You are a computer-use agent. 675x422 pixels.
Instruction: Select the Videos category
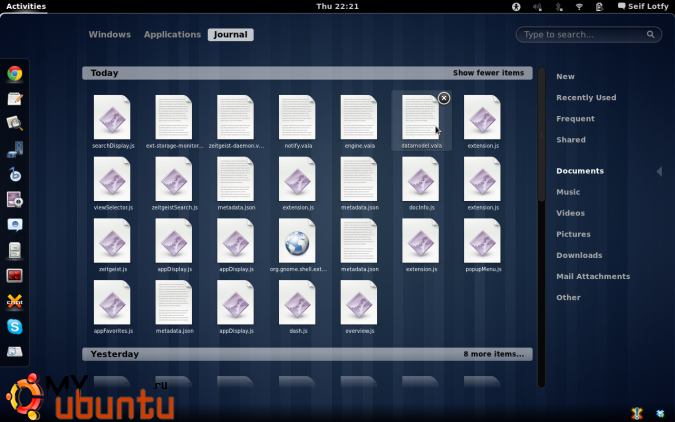[x=570, y=213]
